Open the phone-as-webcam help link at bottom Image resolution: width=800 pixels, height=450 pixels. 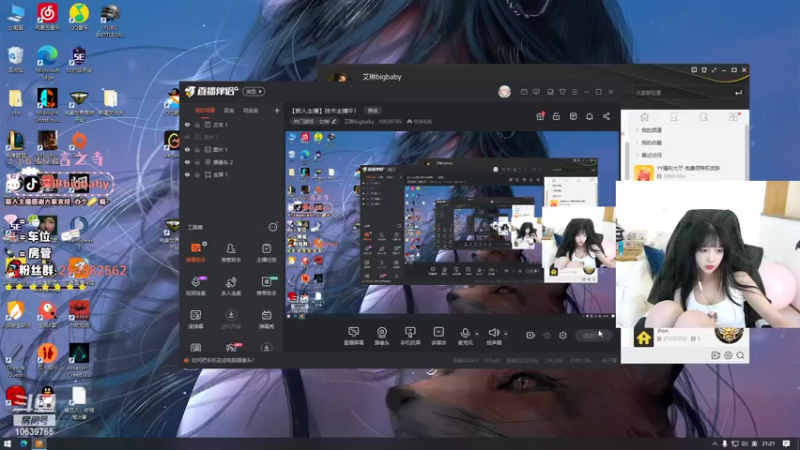click(x=222, y=360)
